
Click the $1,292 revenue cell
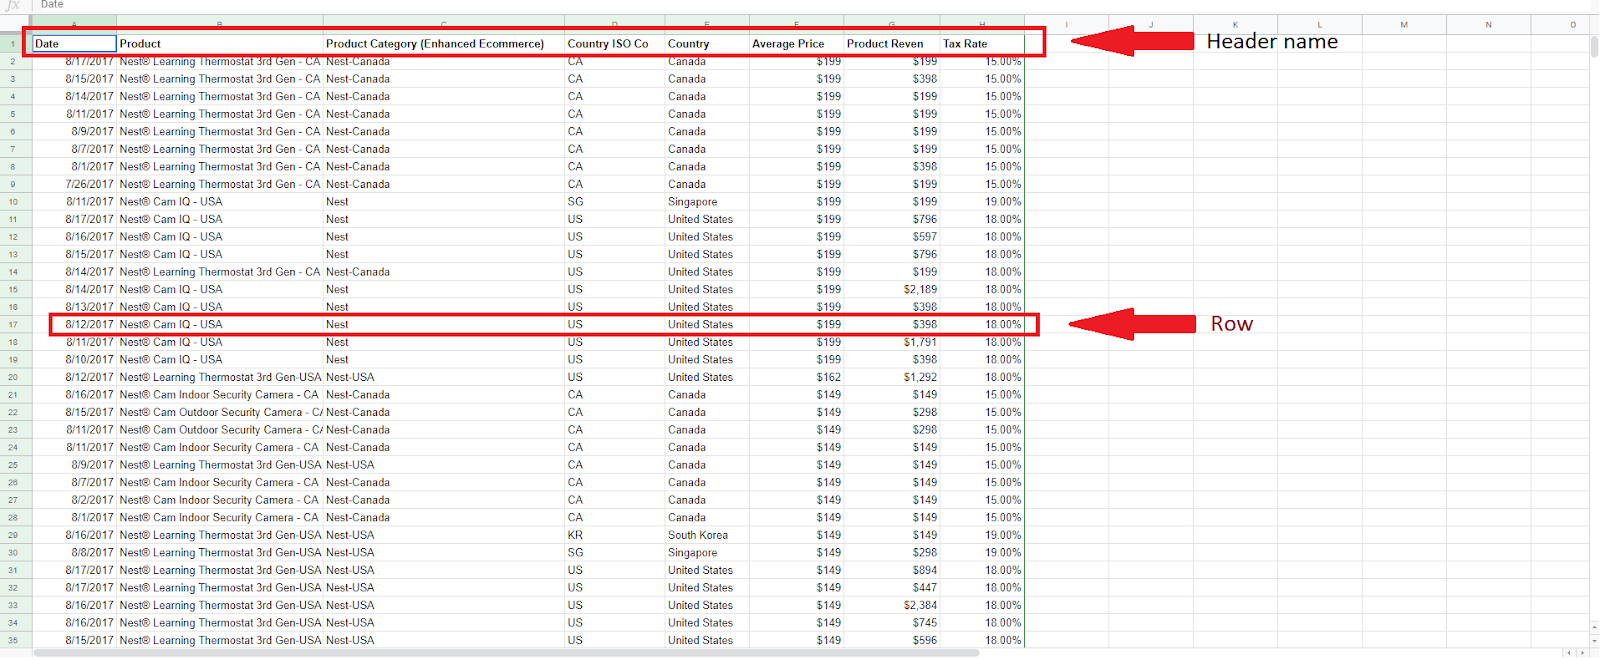point(891,378)
